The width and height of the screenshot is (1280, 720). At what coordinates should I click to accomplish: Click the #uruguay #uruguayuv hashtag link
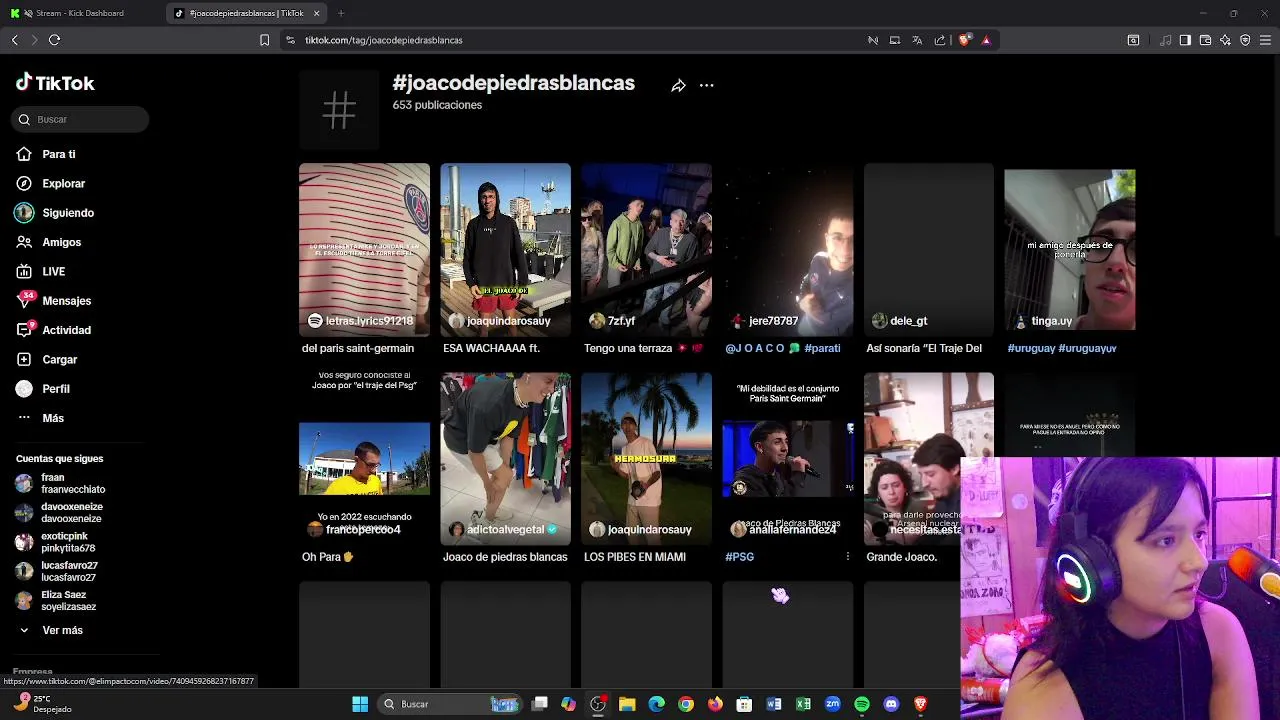[x=1062, y=348]
